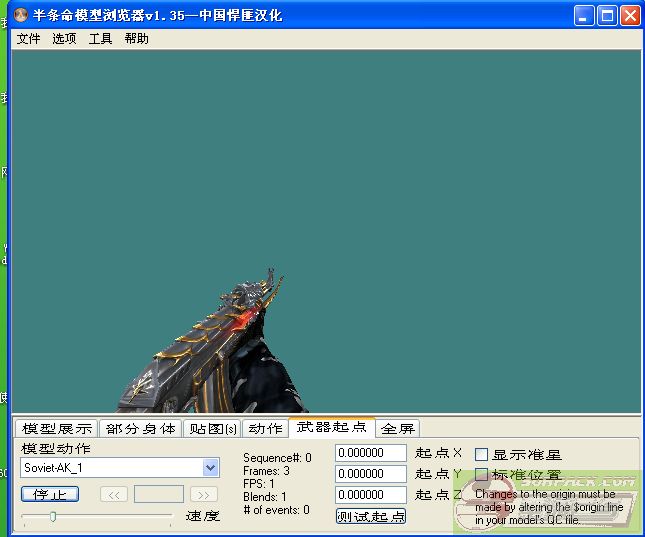The width and height of the screenshot is (645, 537).
Task: Switch to the 贴图(s) tab
Action: tap(213, 428)
